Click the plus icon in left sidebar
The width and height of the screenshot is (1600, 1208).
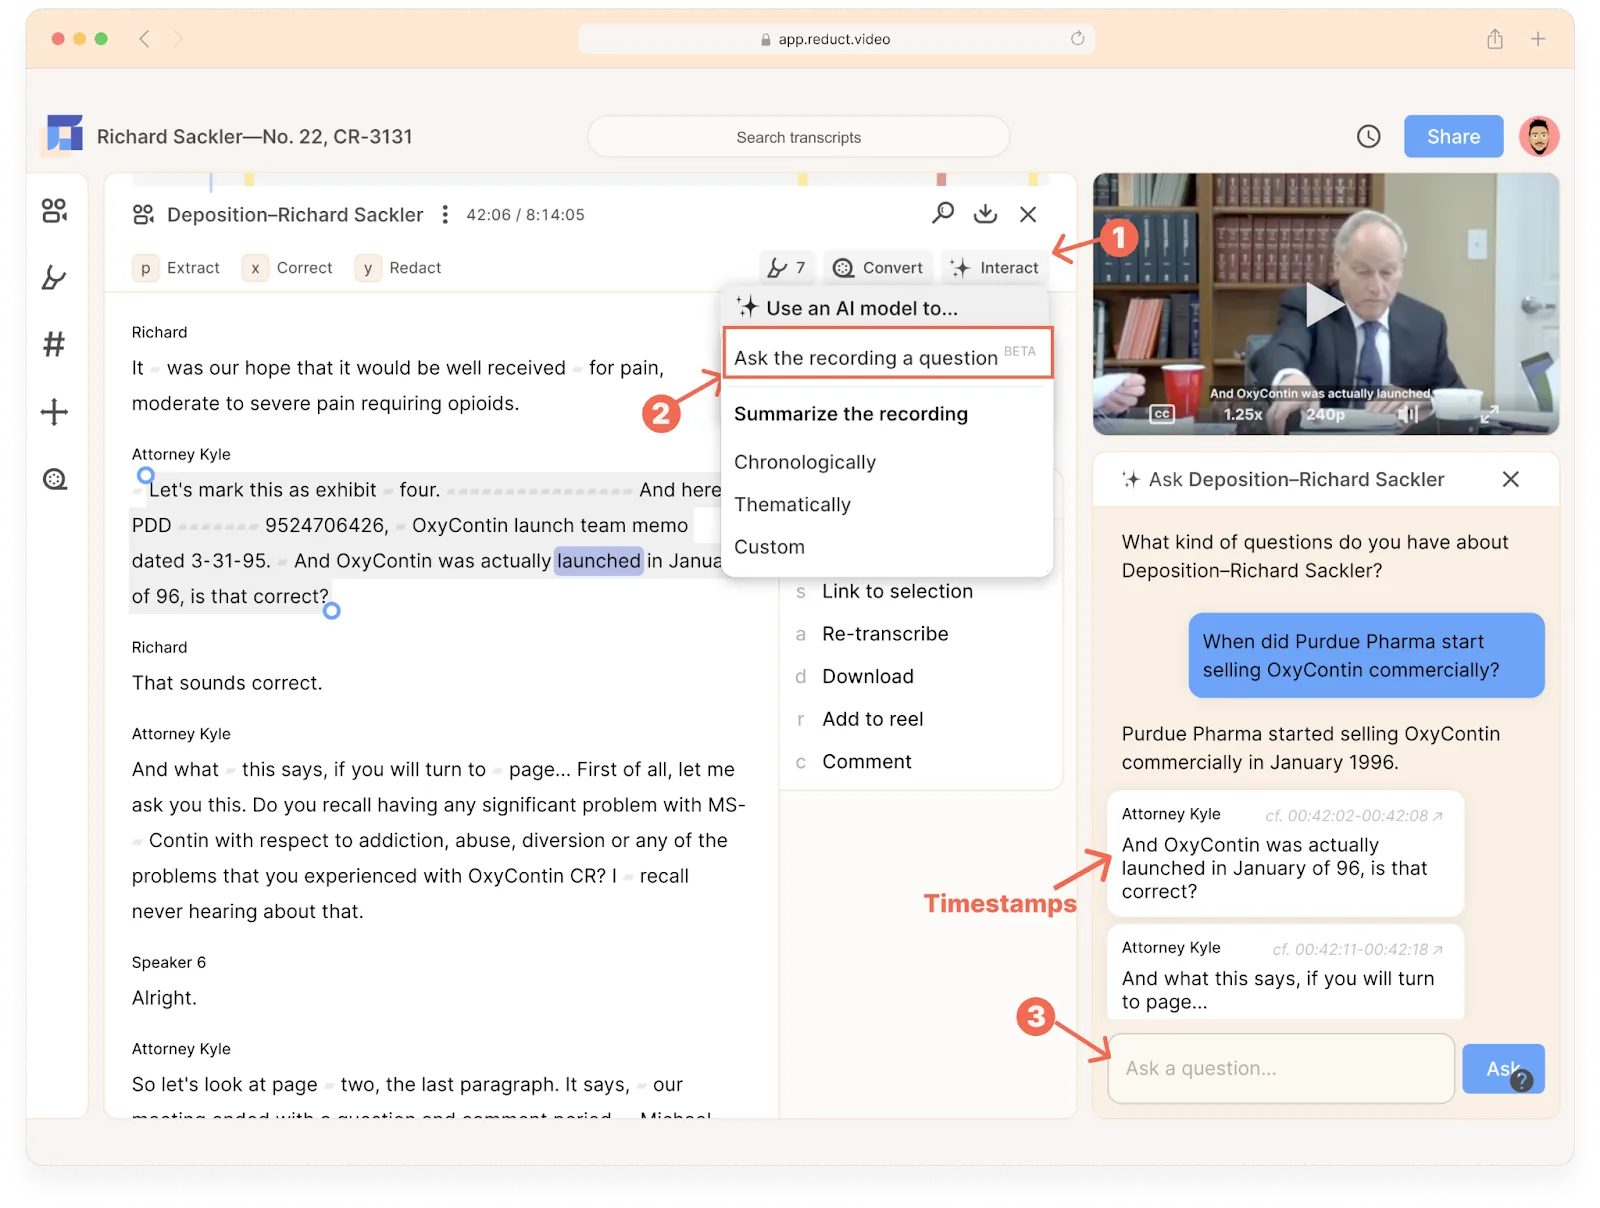[x=54, y=412]
